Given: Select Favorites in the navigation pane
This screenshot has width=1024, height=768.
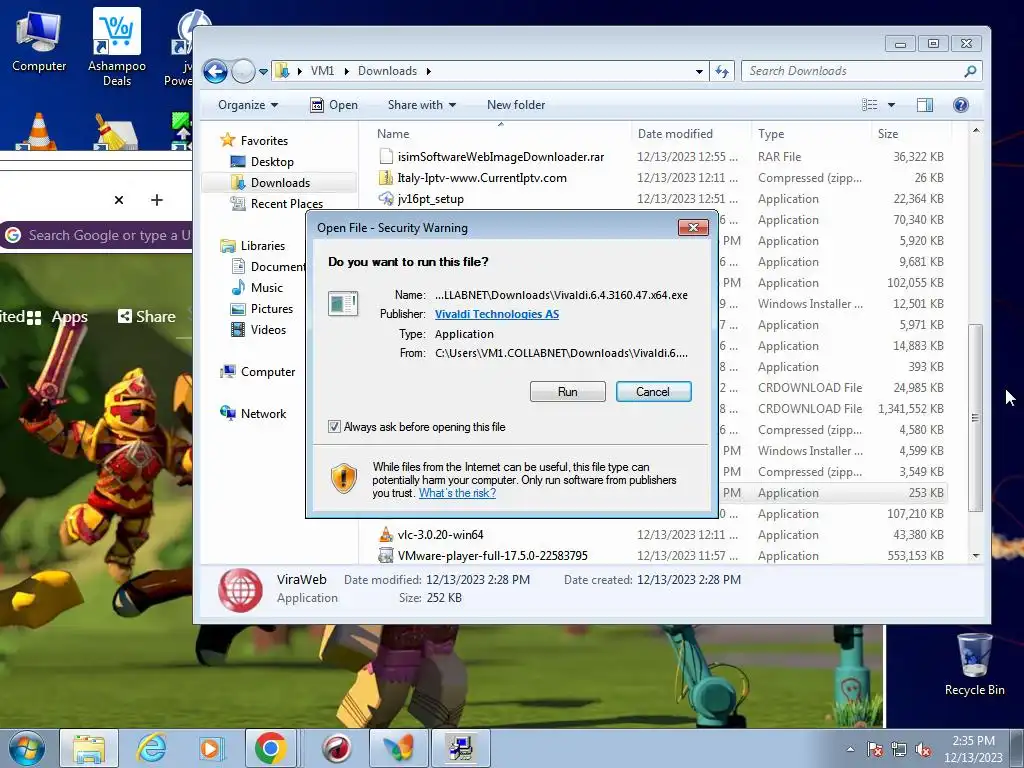Looking at the screenshot, I should [x=264, y=140].
